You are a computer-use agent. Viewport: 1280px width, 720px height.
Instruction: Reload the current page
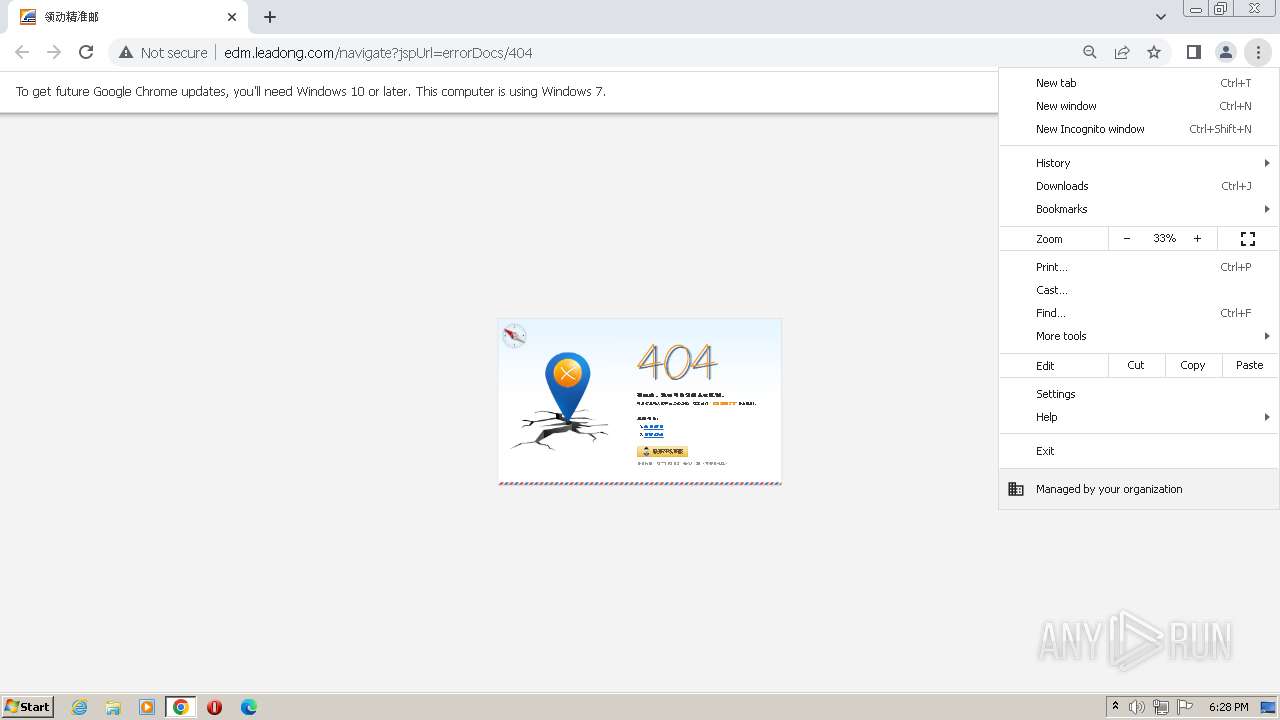[86, 52]
